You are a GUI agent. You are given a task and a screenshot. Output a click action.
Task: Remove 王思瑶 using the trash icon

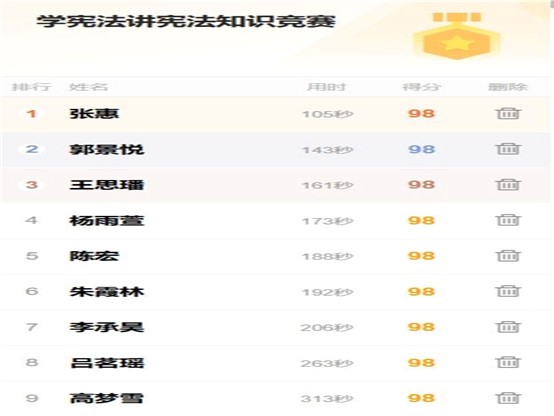point(508,184)
